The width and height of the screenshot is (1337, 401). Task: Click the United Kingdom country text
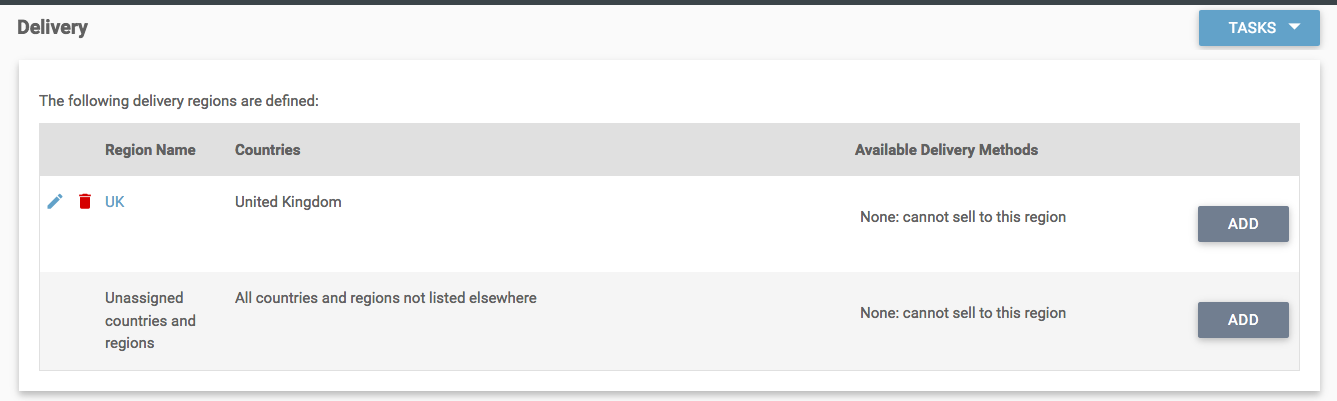click(x=288, y=202)
